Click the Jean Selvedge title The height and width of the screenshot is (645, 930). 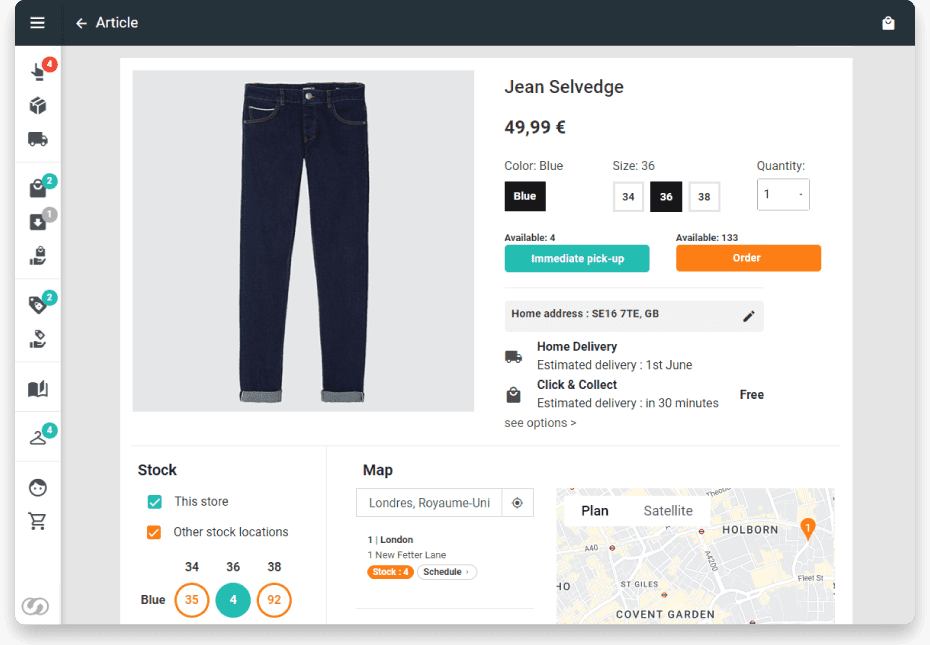(564, 87)
